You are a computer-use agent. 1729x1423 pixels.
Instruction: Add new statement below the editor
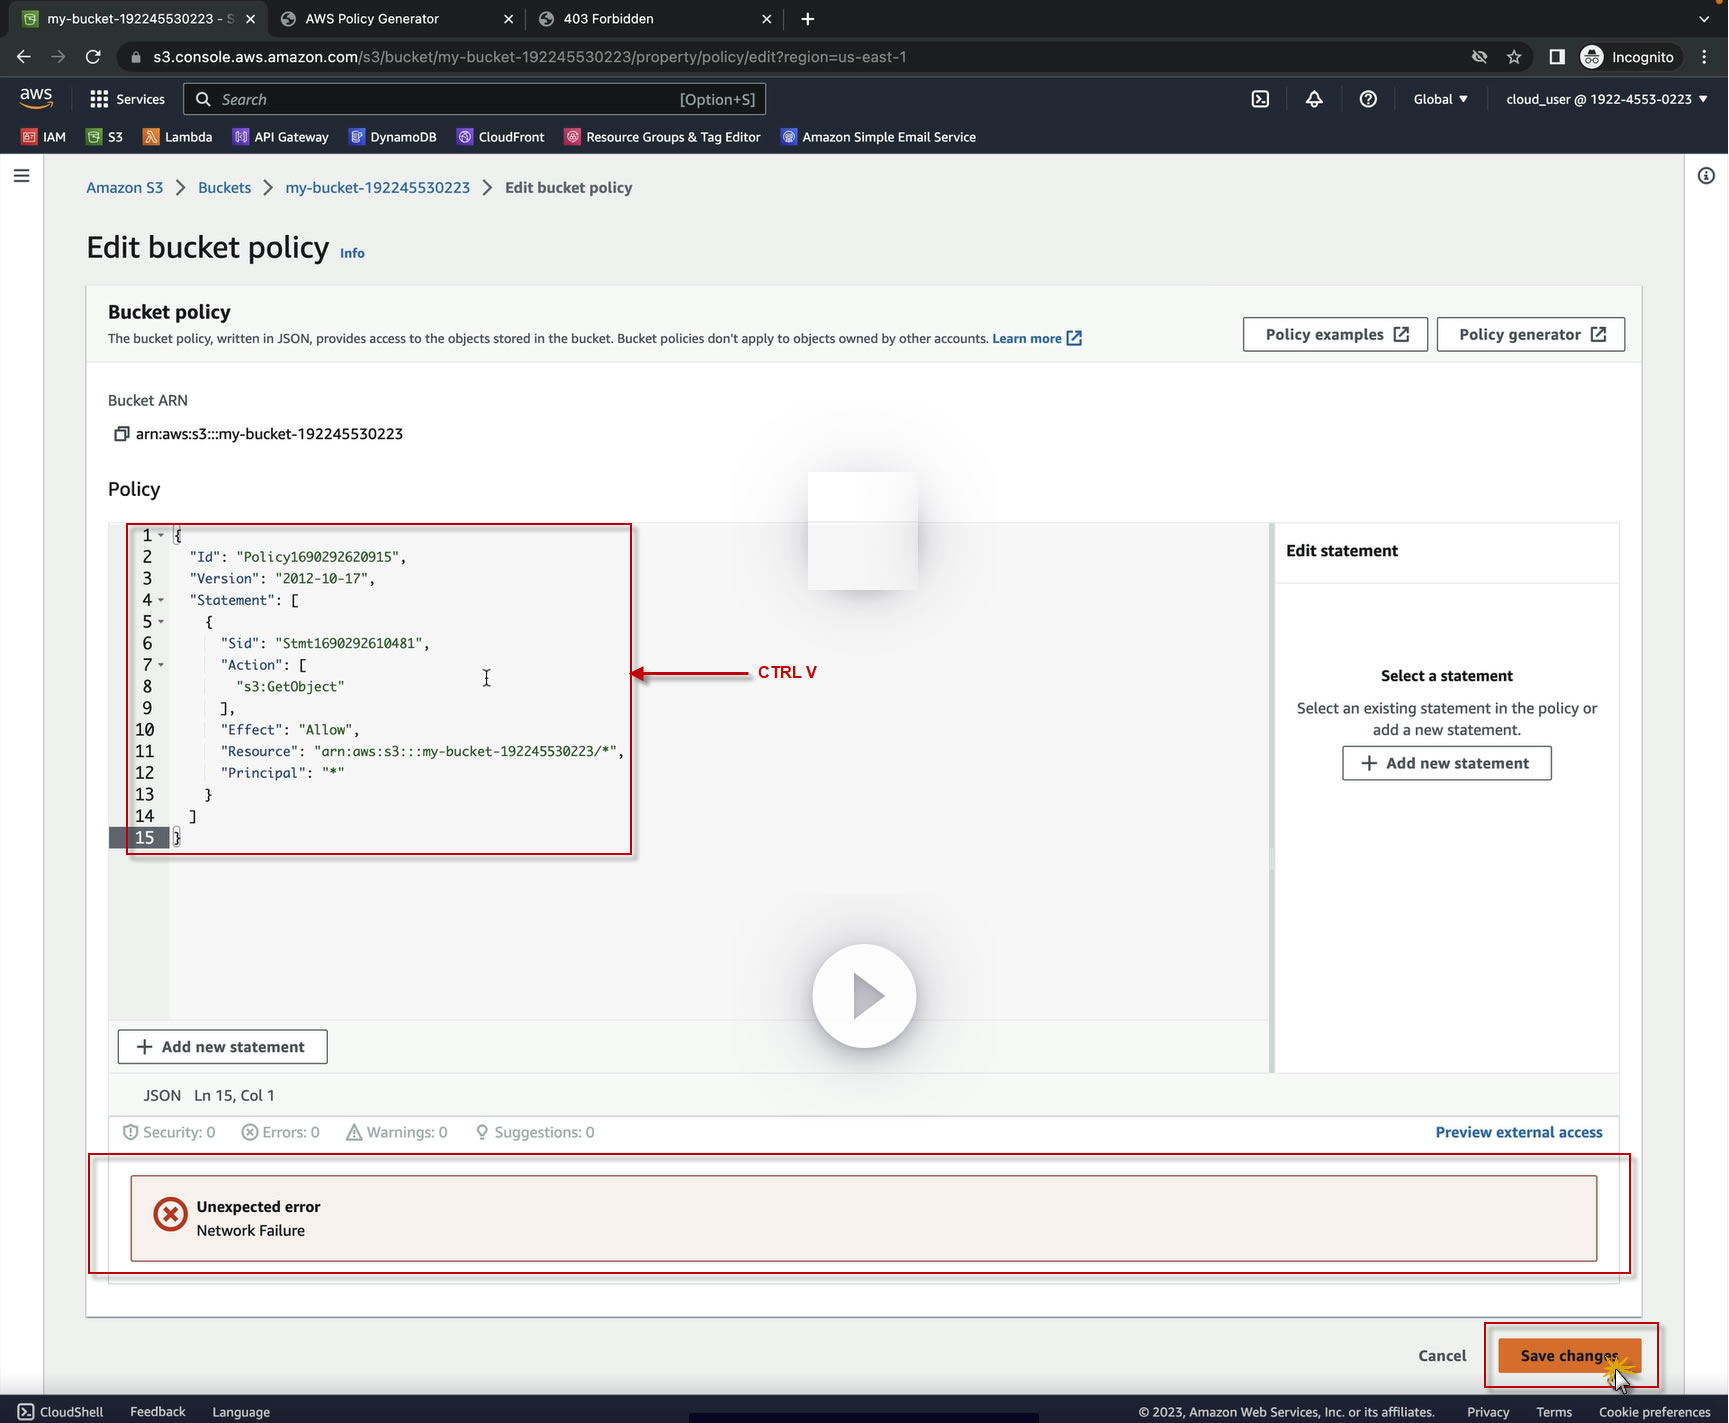(222, 1047)
